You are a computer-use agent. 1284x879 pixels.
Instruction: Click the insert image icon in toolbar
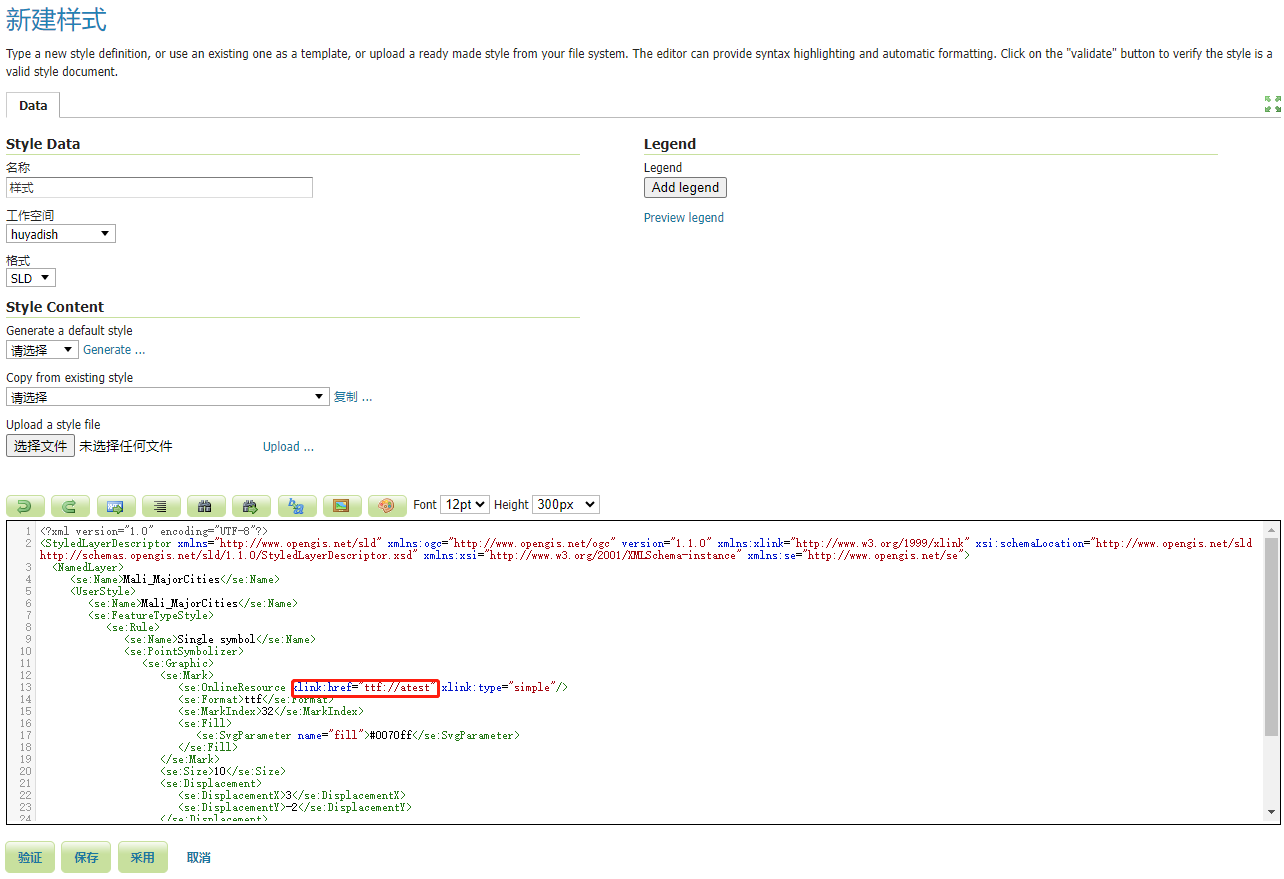pyautogui.click(x=341, y=506)
